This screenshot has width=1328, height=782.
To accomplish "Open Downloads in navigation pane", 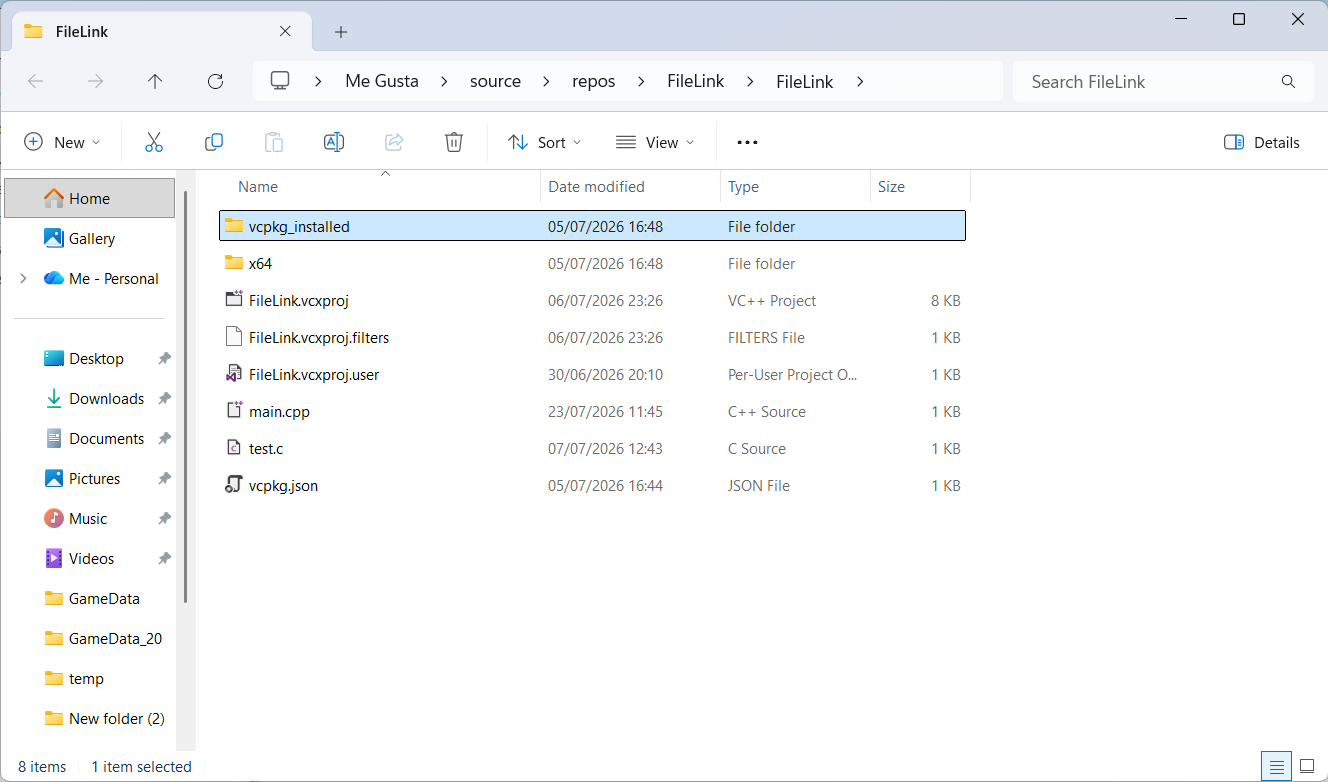I will [x=90, y=398].
